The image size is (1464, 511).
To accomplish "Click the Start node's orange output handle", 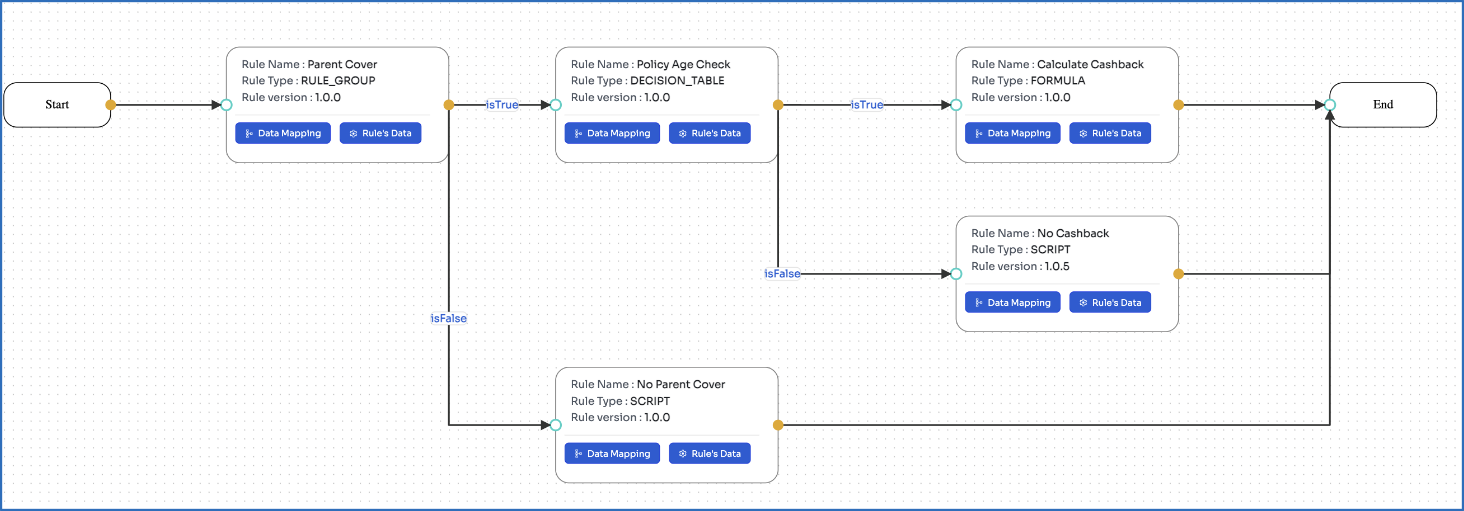I will (110, 104).
